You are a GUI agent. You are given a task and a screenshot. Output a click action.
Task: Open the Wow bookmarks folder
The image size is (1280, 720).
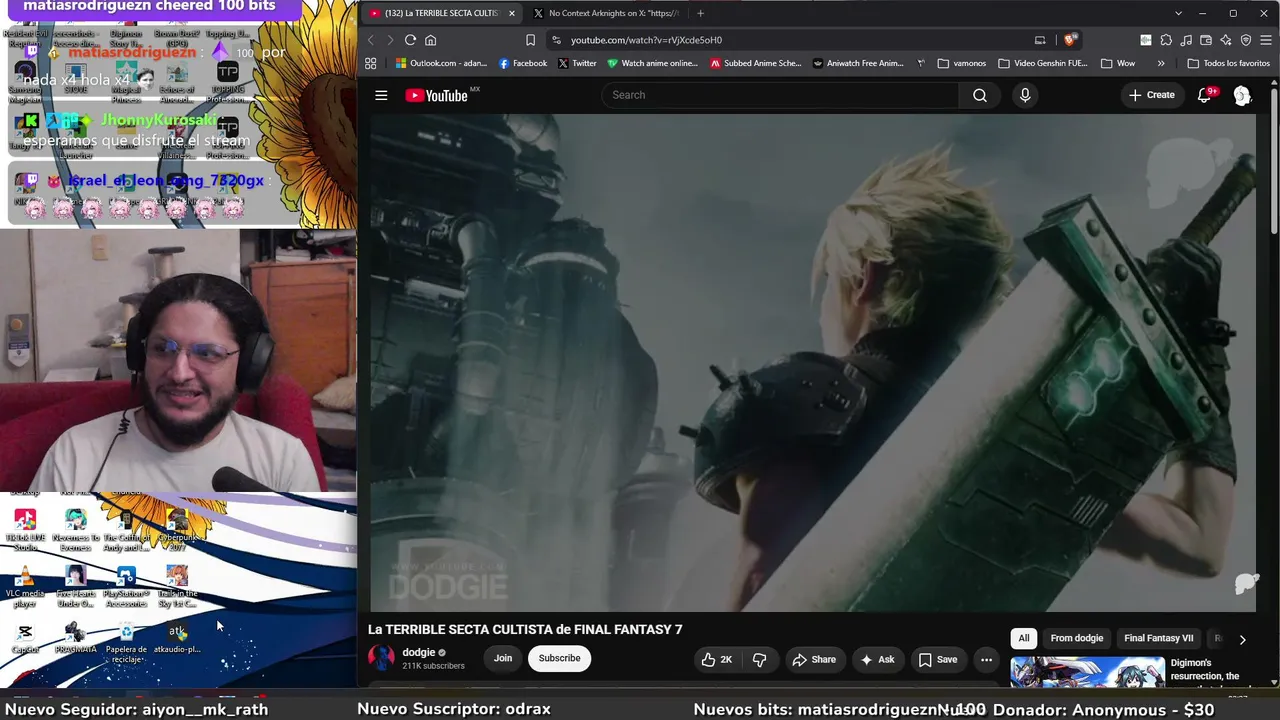pyautogui.click(x=1118, y=63)
